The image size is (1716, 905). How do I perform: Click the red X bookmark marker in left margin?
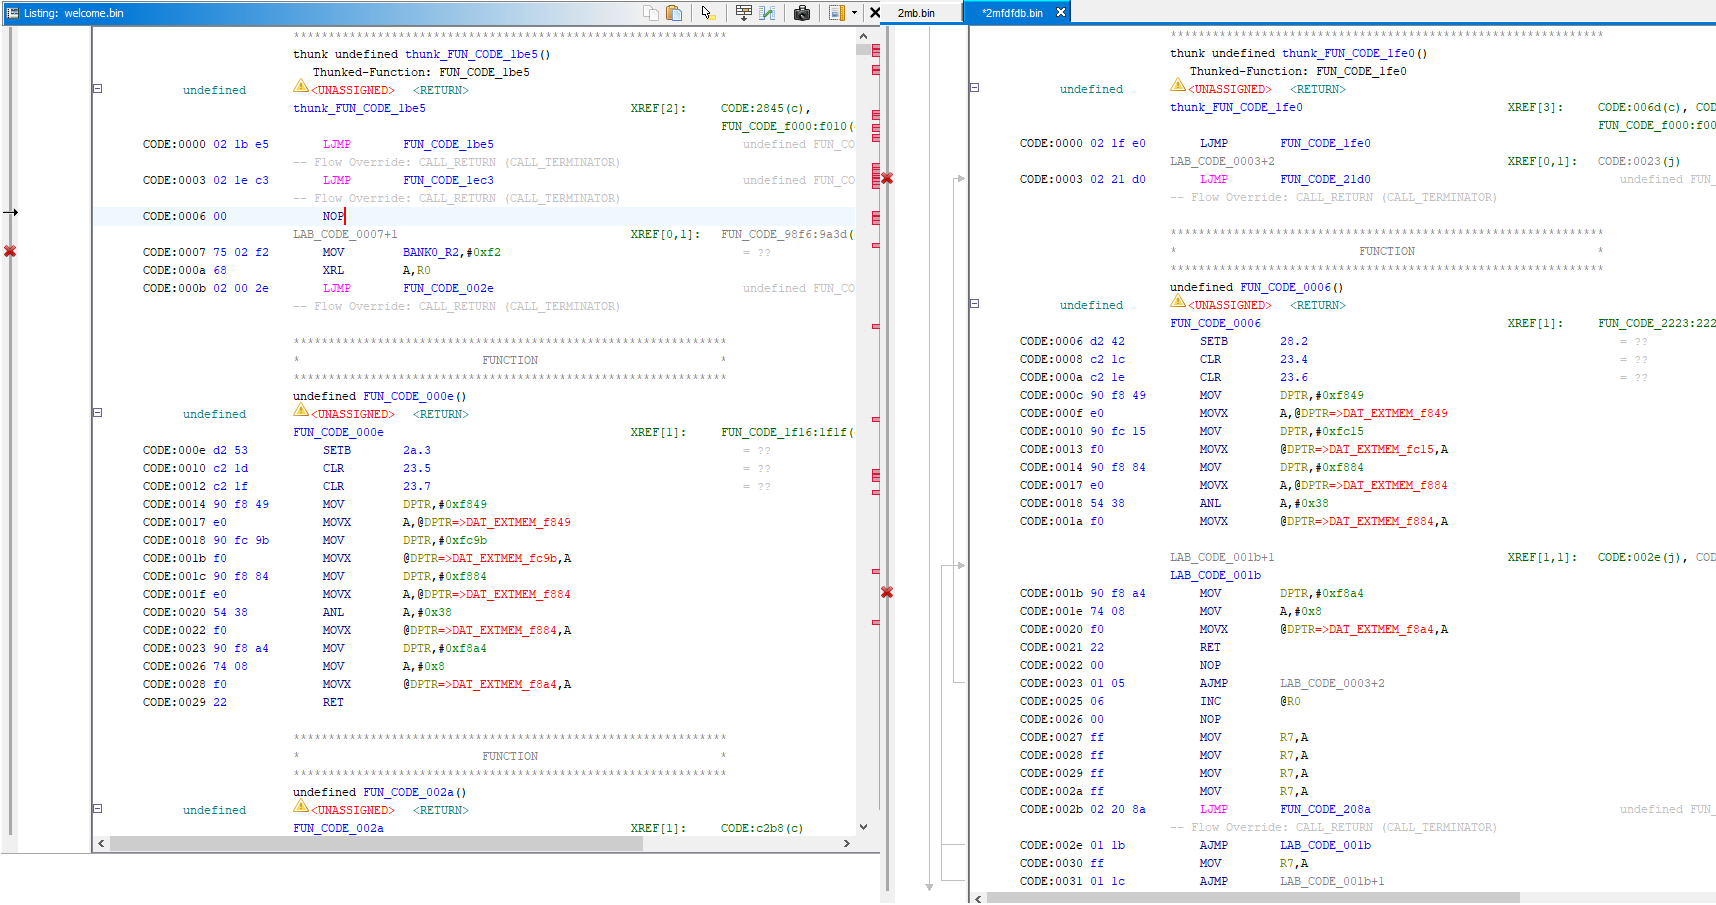pyautogui.click(x=10, y=251)
